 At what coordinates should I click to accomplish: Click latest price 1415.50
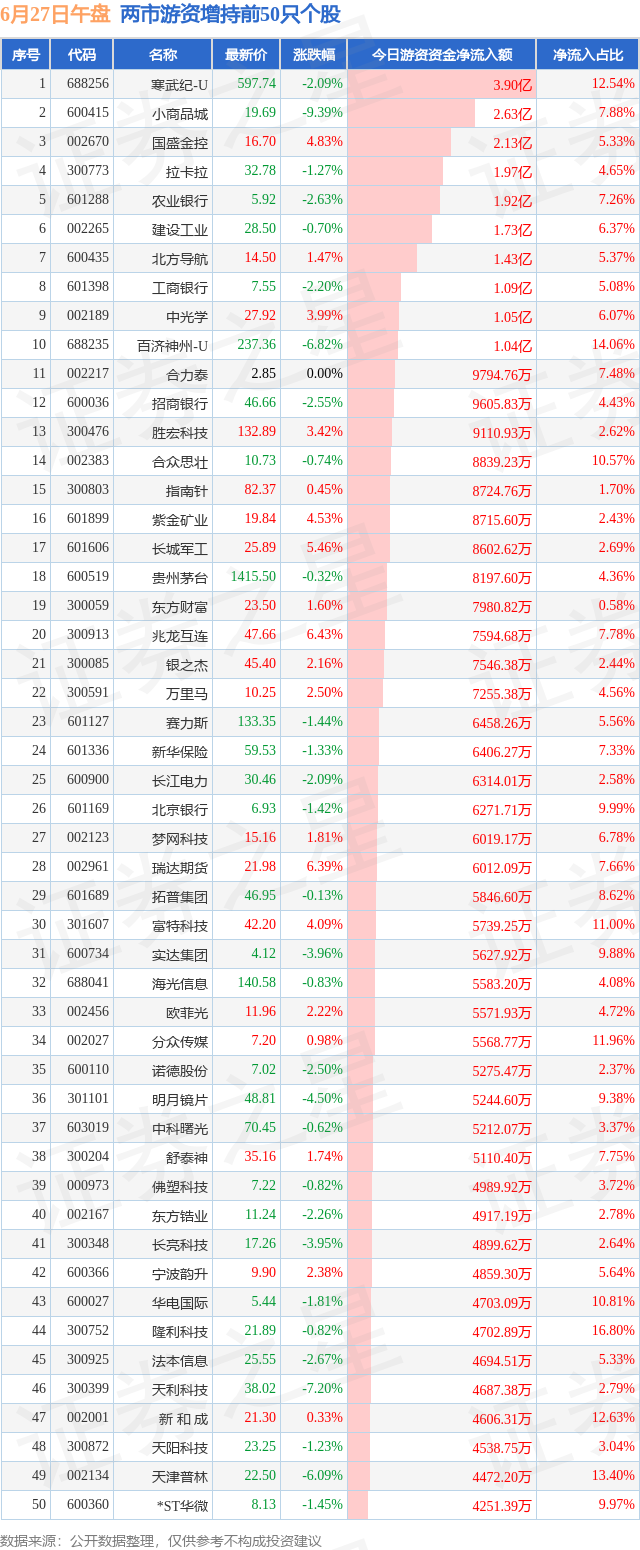click(253, 576)
